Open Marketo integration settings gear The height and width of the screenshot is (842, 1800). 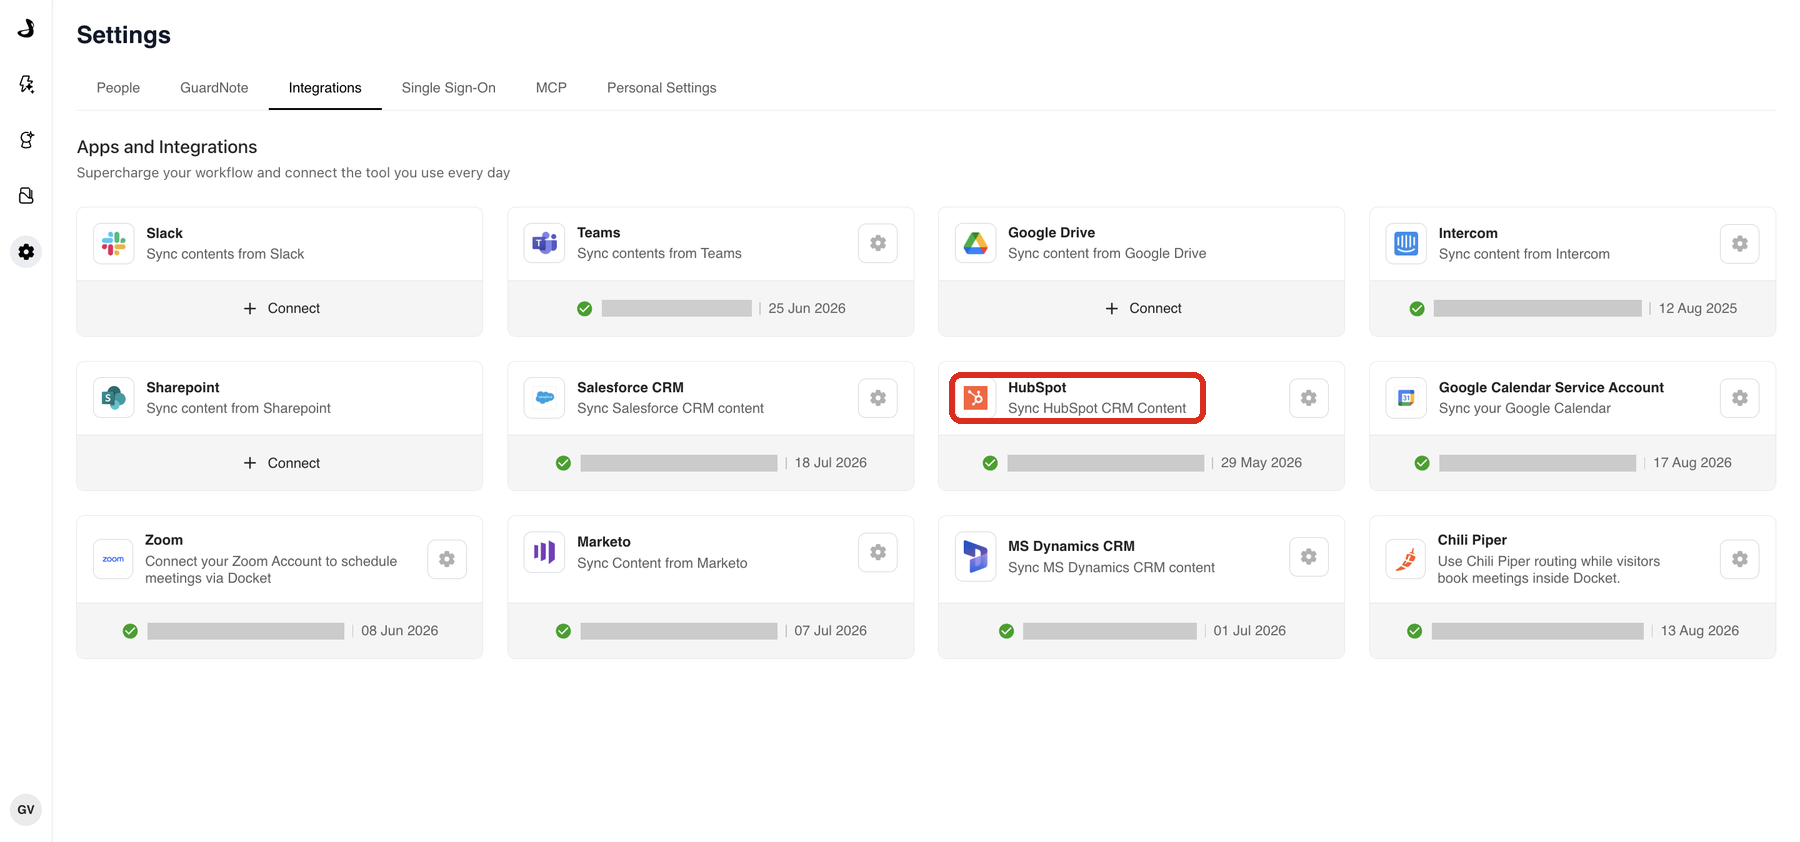coord(878,552)
